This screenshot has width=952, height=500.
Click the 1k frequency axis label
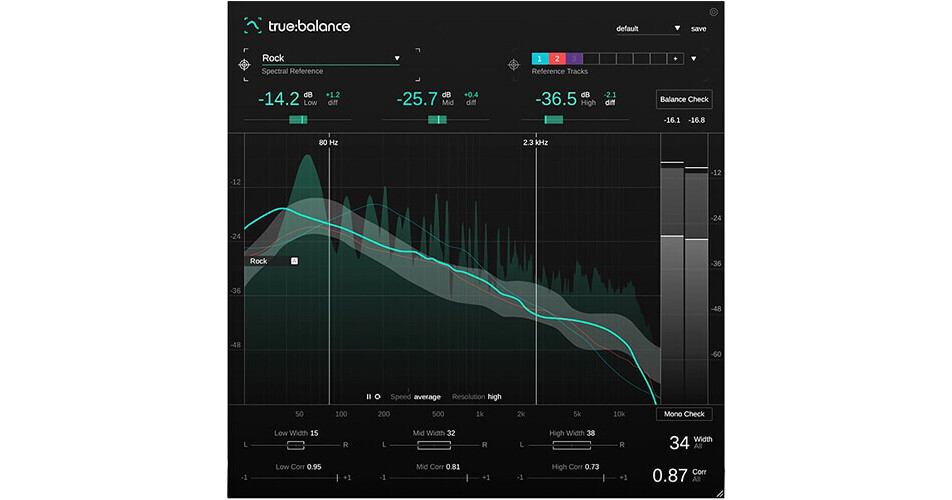(x=480, y=414)
